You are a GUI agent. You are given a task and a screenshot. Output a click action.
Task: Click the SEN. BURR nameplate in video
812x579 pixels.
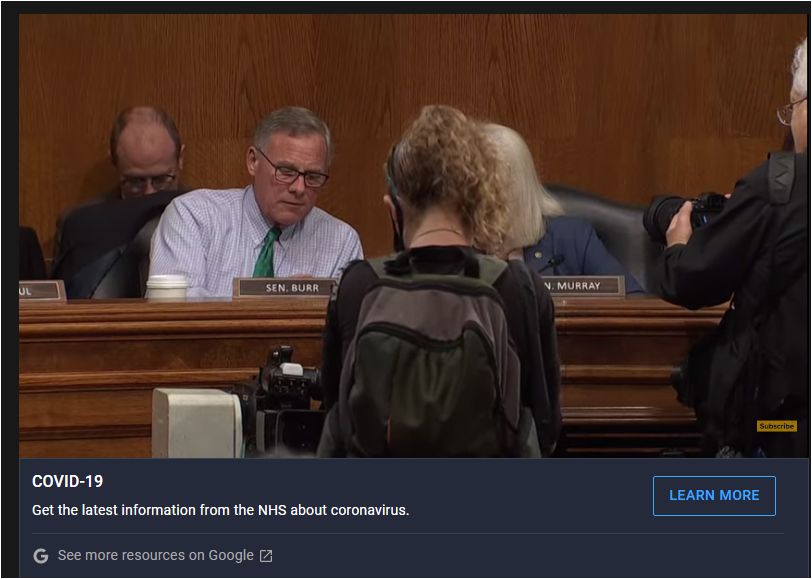coord(285,288)
